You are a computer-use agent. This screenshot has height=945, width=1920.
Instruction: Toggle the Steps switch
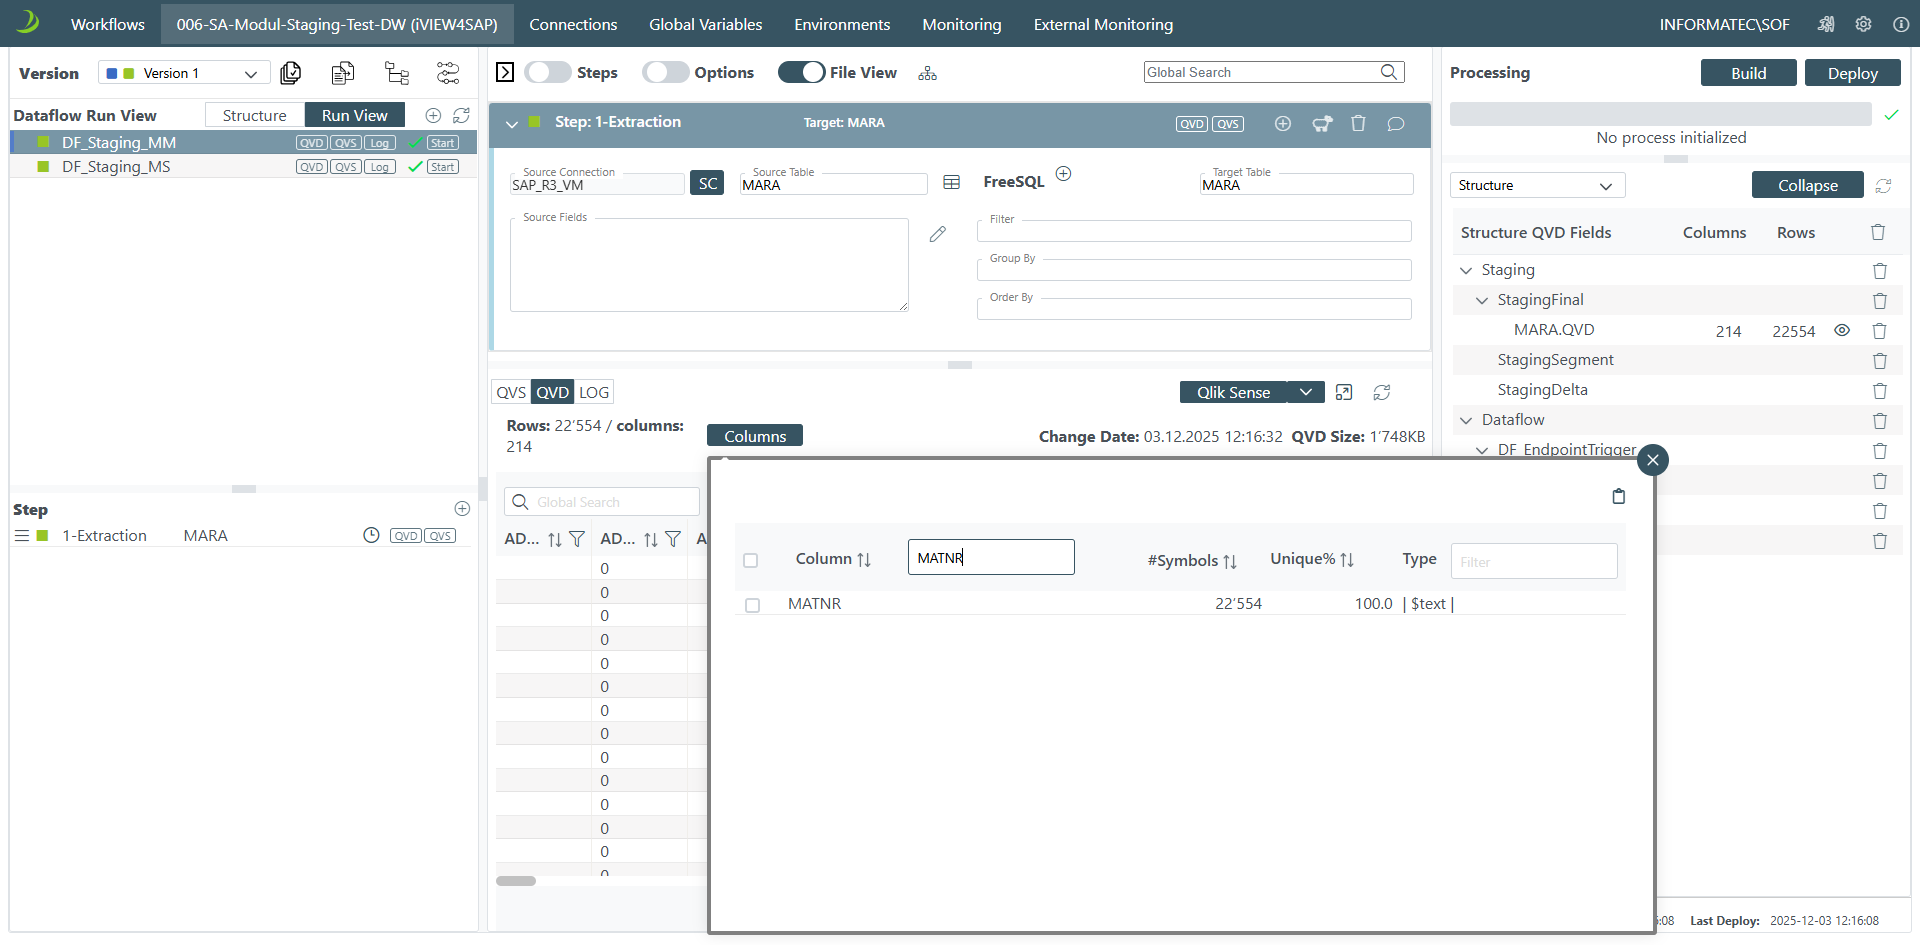pyautogui.click(x=548, y=72)
